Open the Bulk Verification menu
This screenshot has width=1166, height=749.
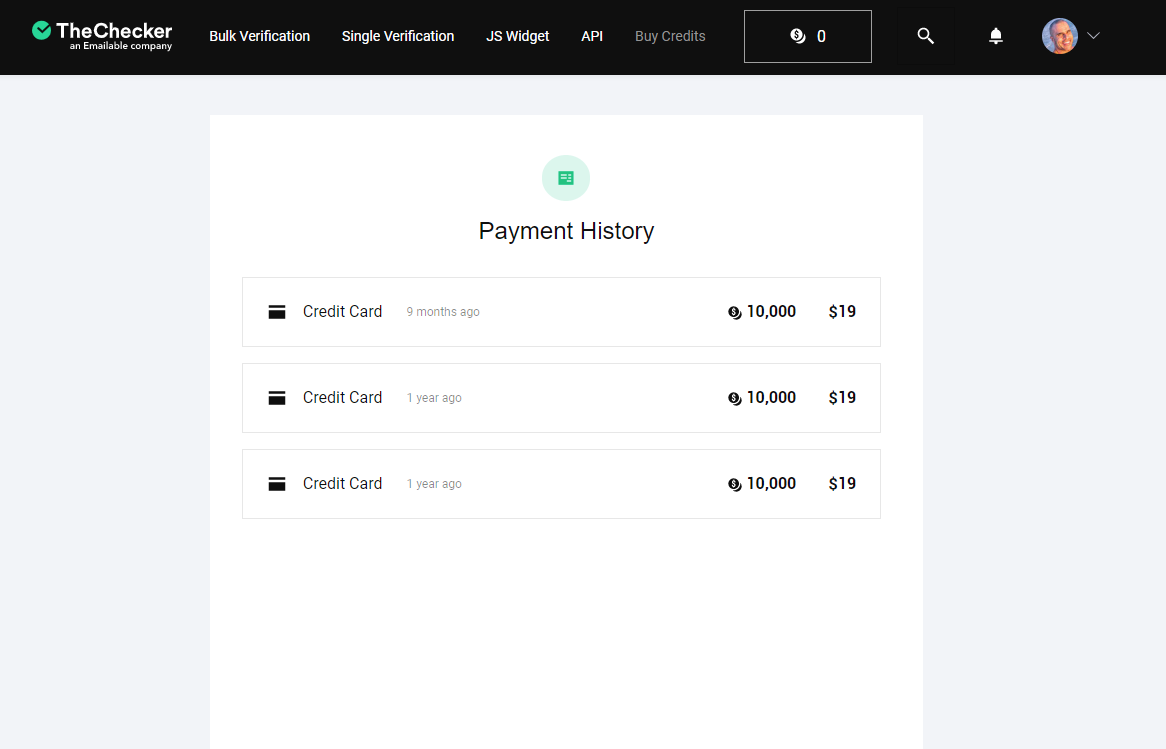pos(259,36)
